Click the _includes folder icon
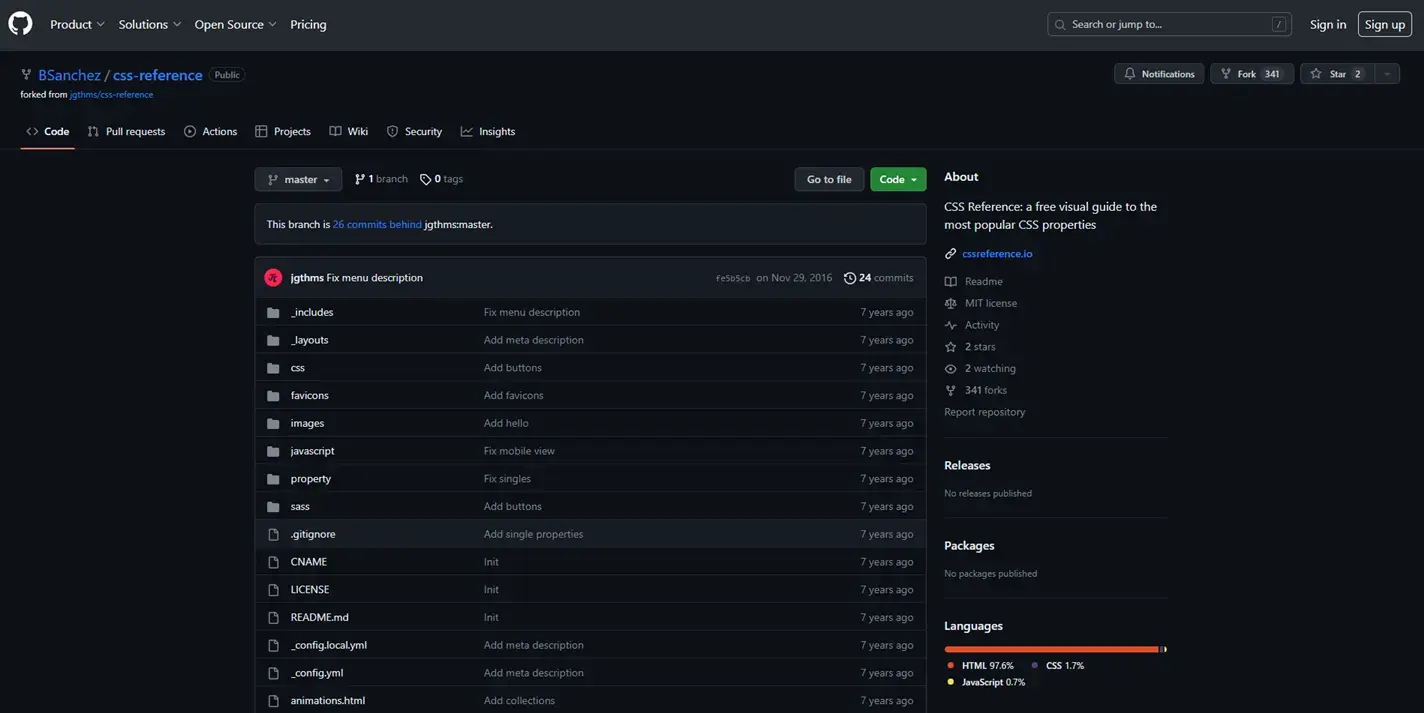 273,313
